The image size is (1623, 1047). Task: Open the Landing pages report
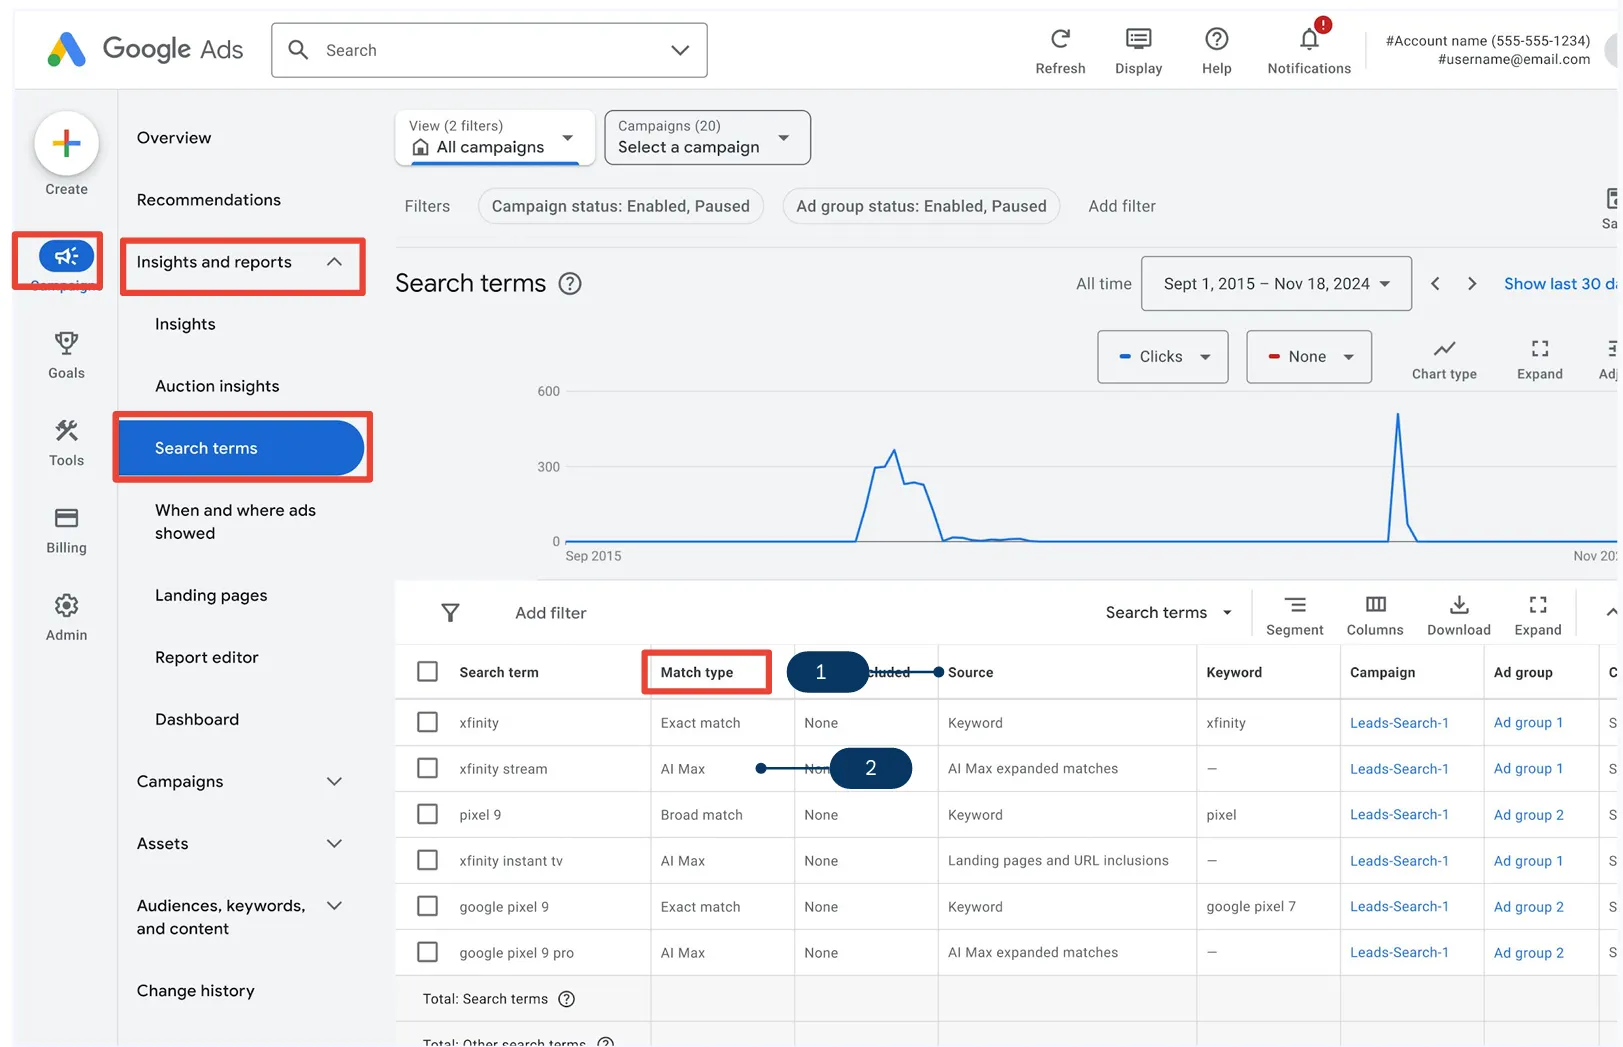tap(211, 595)
